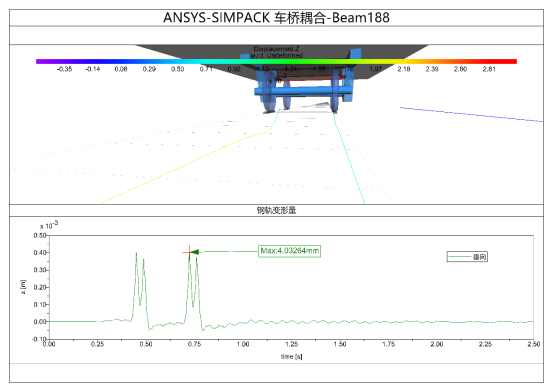This screenshot has width=554, height=392.
Task: Click the 0.29 color legend value
Action: 149,69
